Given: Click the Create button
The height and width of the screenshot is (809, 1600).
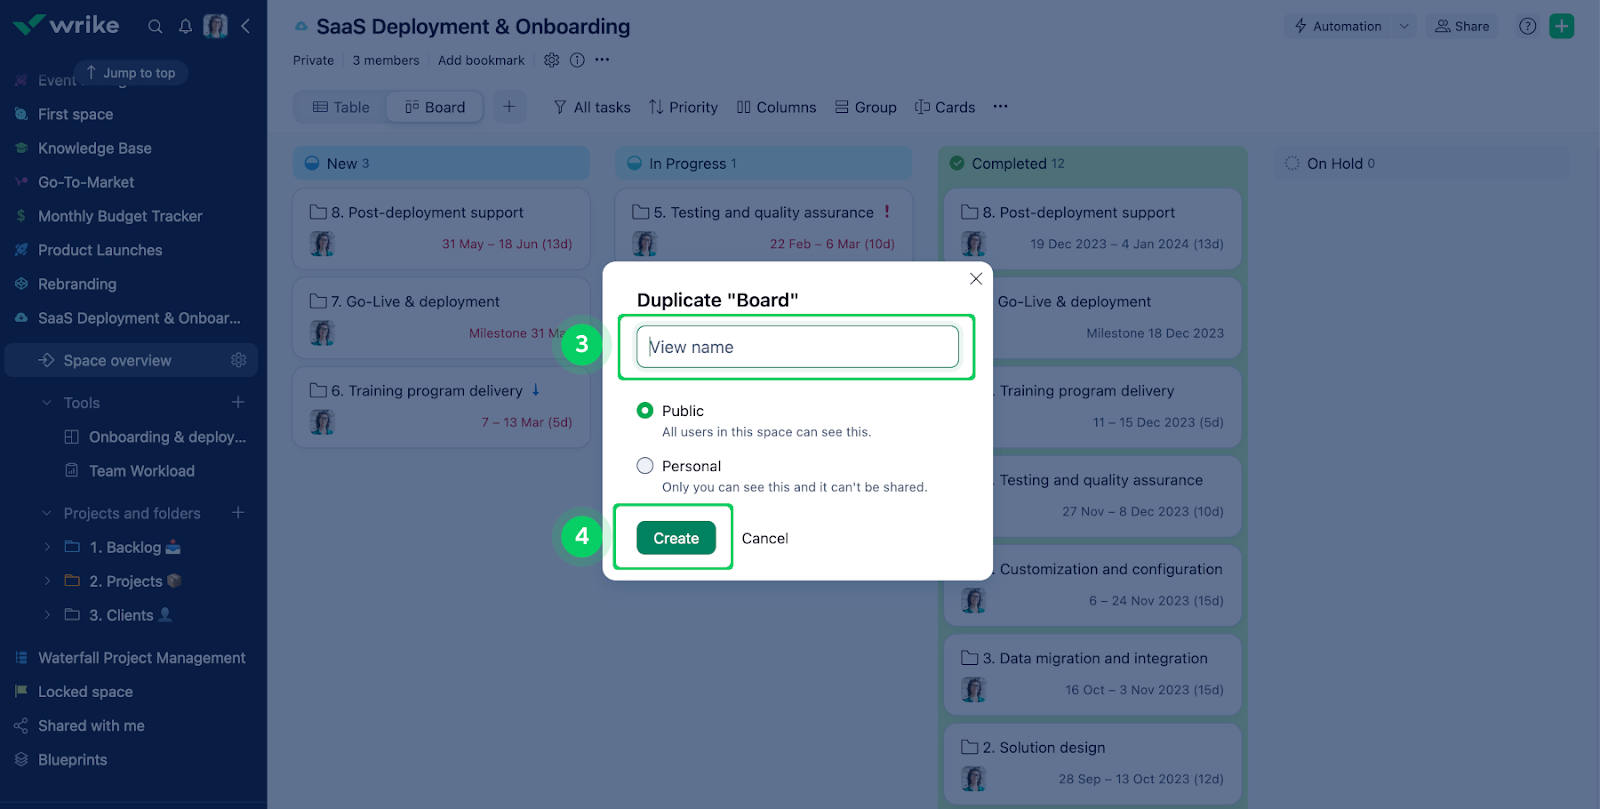Looking at the screenshot, I should click(x=676, y=538).
